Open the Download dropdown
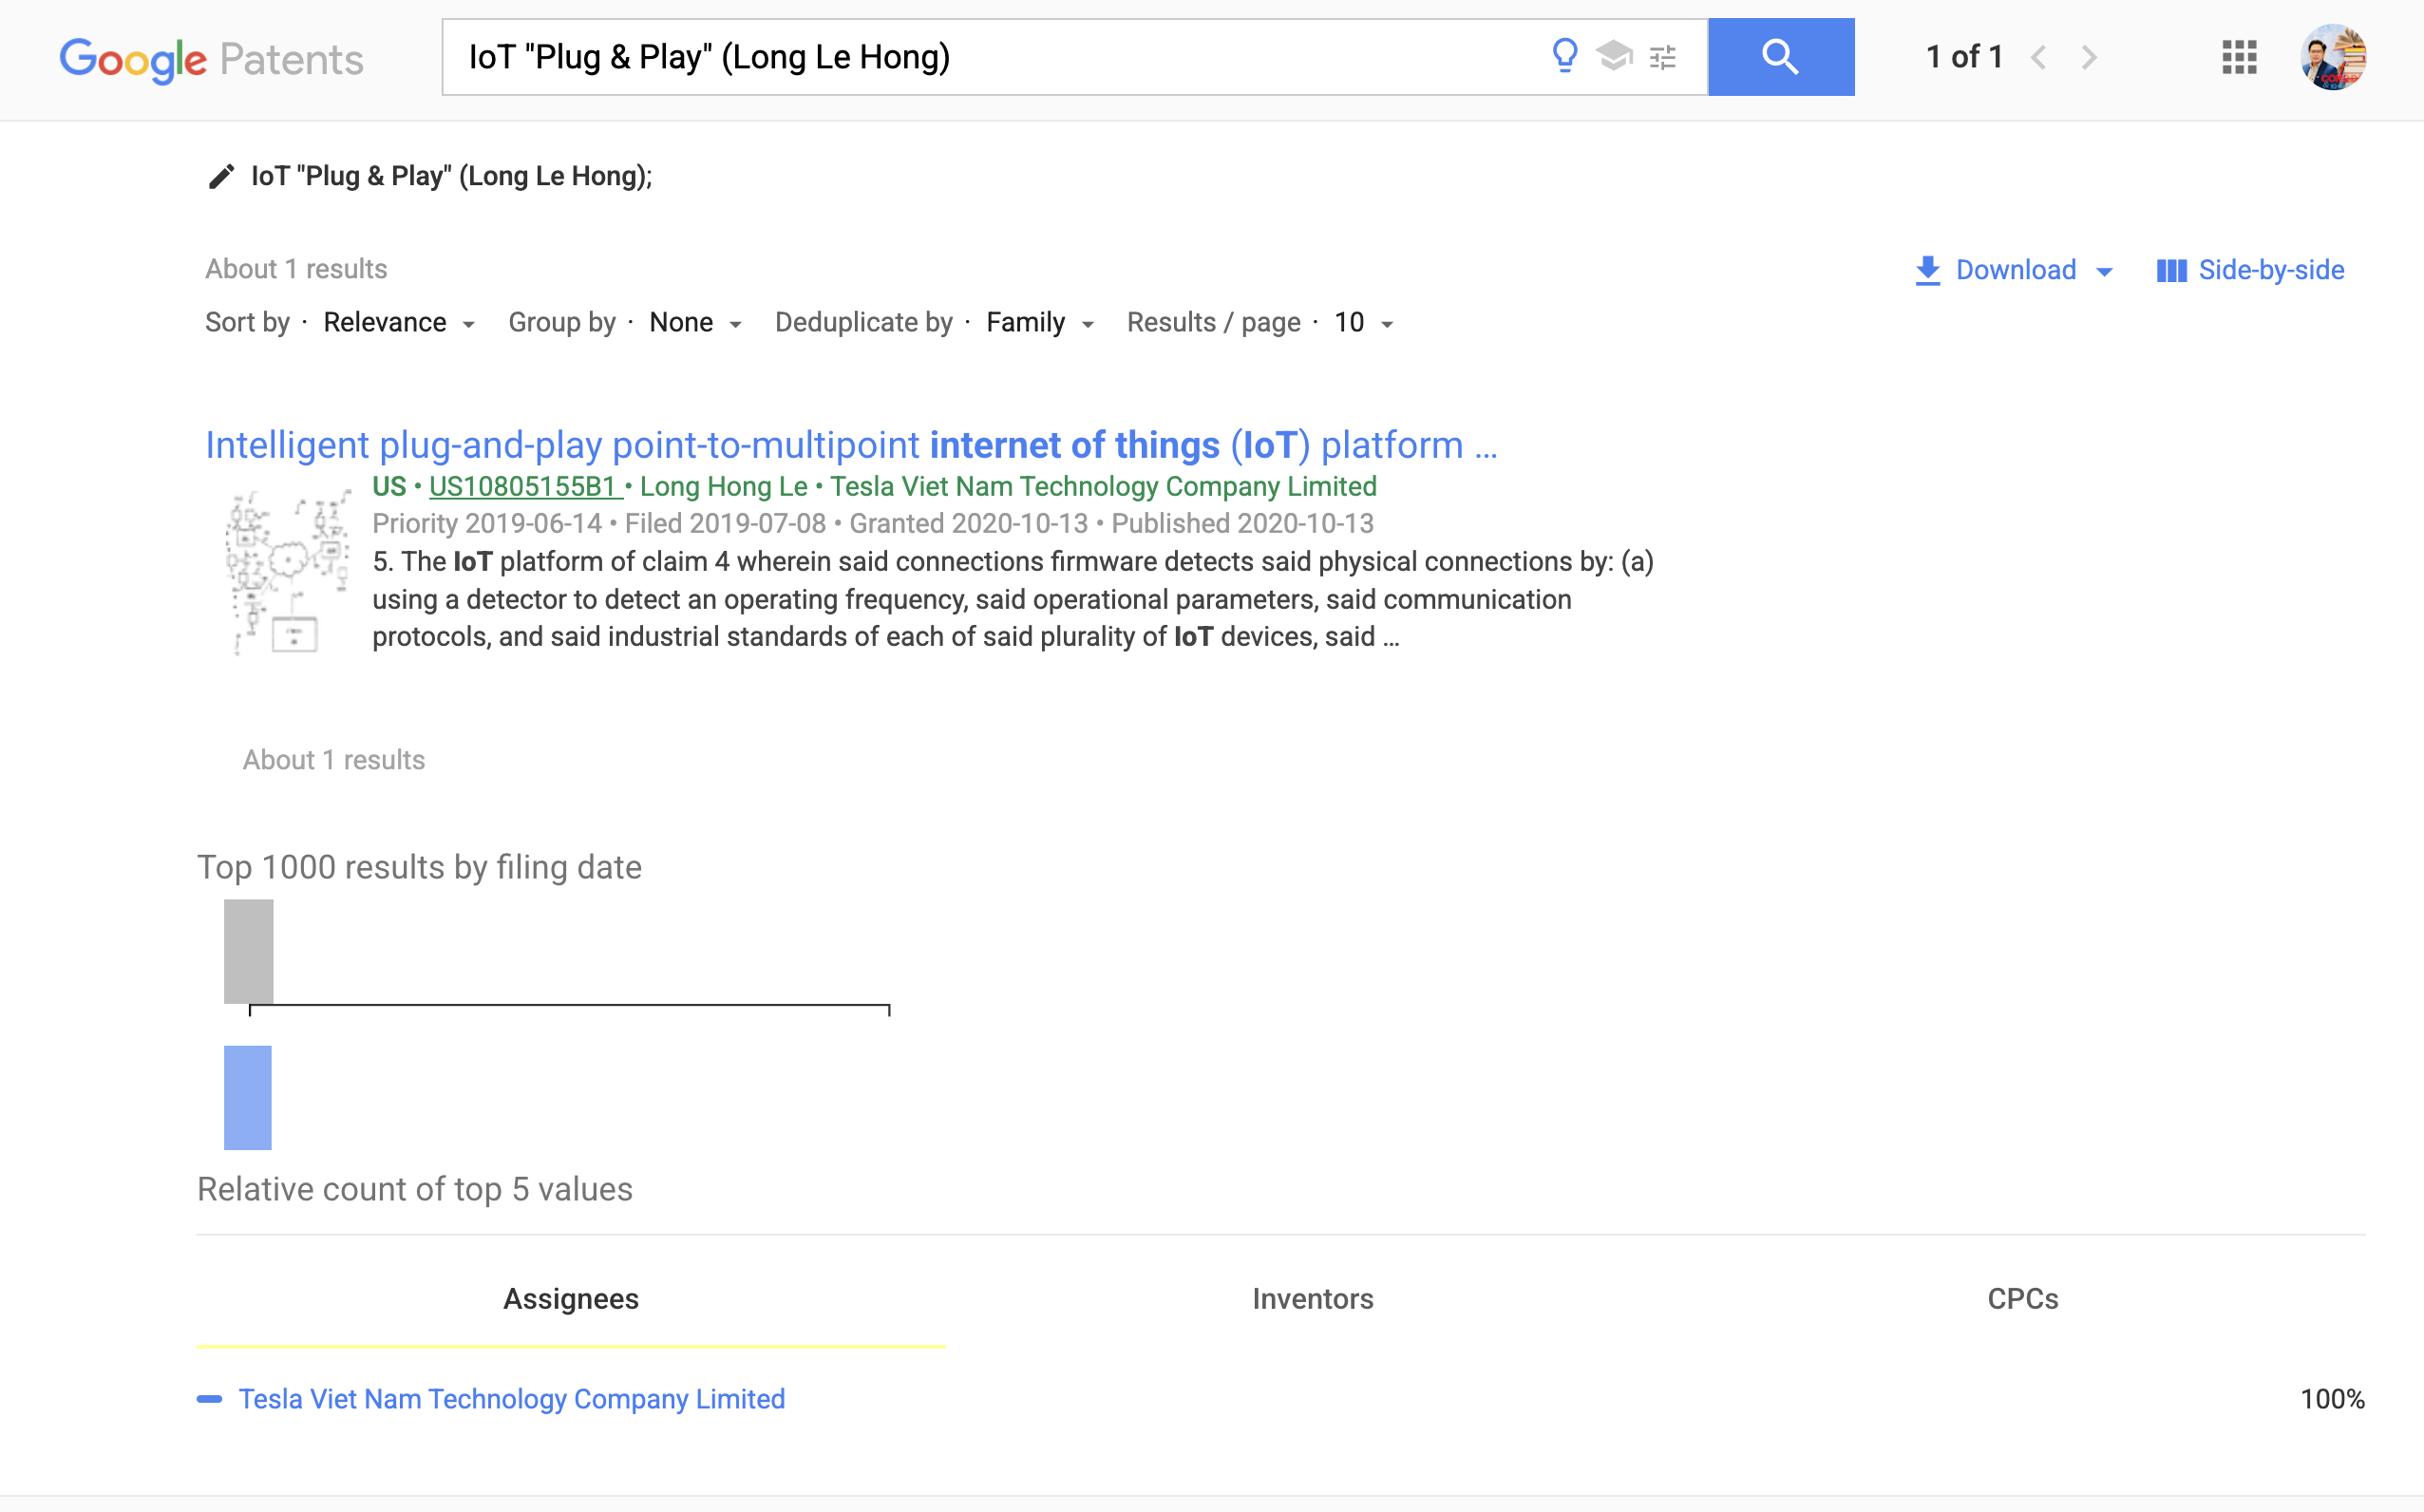The height and width of the screenshot is (1512, 2424). 2014,270
